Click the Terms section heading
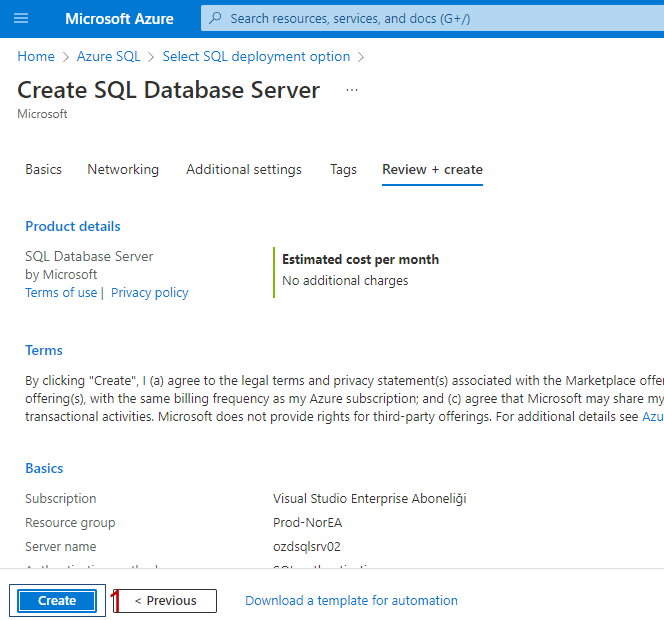664x620 pixels. pyautogui.click(x=44, y=350)
